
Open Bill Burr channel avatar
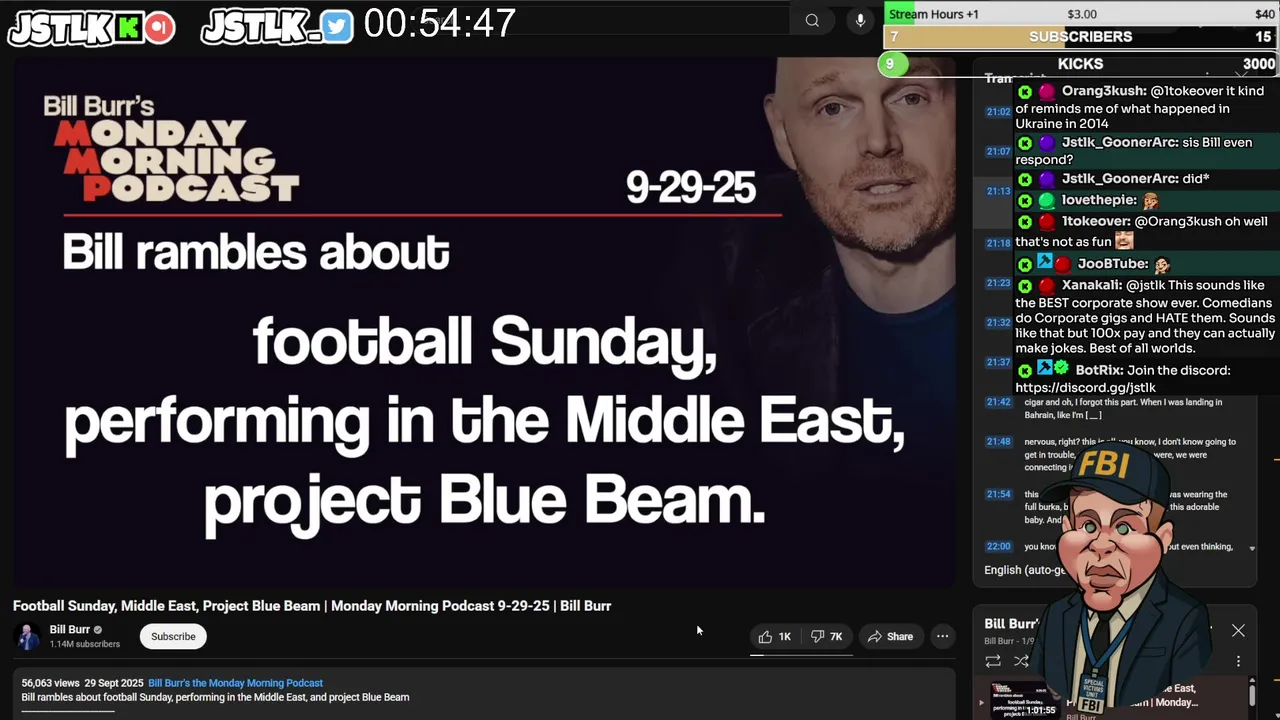[x=28, y=636]
